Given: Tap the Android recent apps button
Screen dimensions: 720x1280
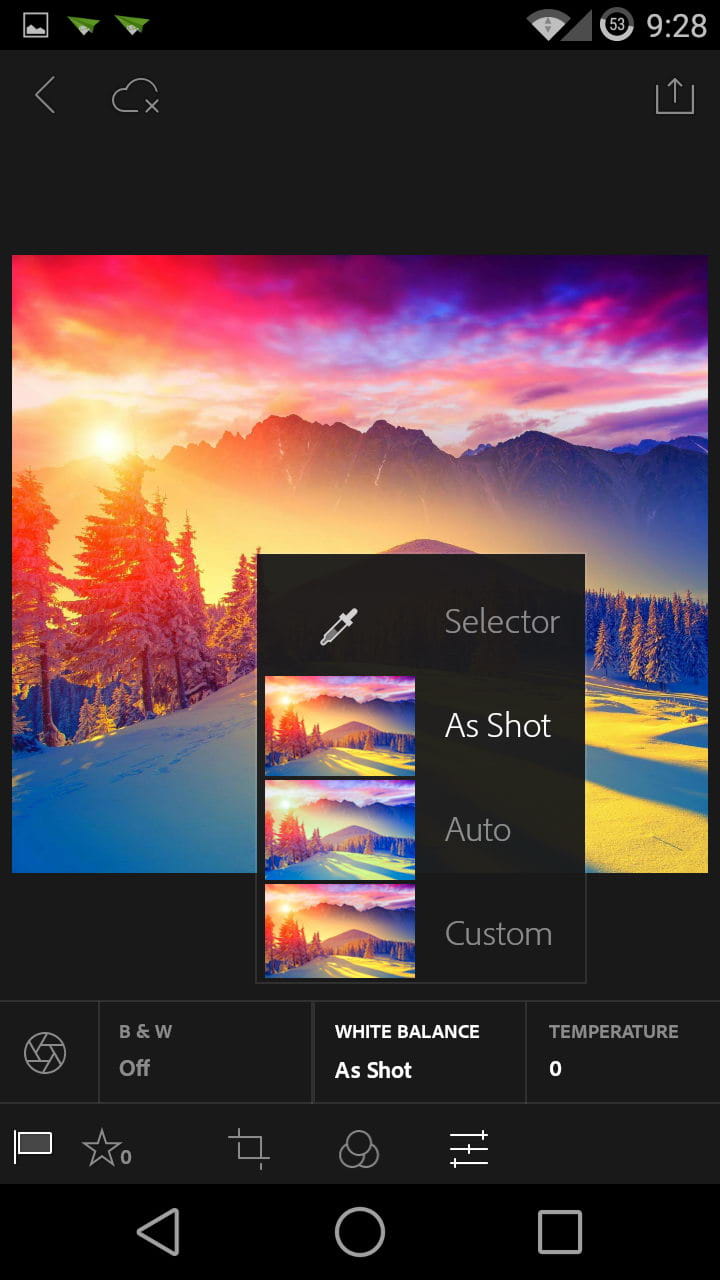Looking at the screenshot, I should pyautogui.click(x=560, y=1231).
